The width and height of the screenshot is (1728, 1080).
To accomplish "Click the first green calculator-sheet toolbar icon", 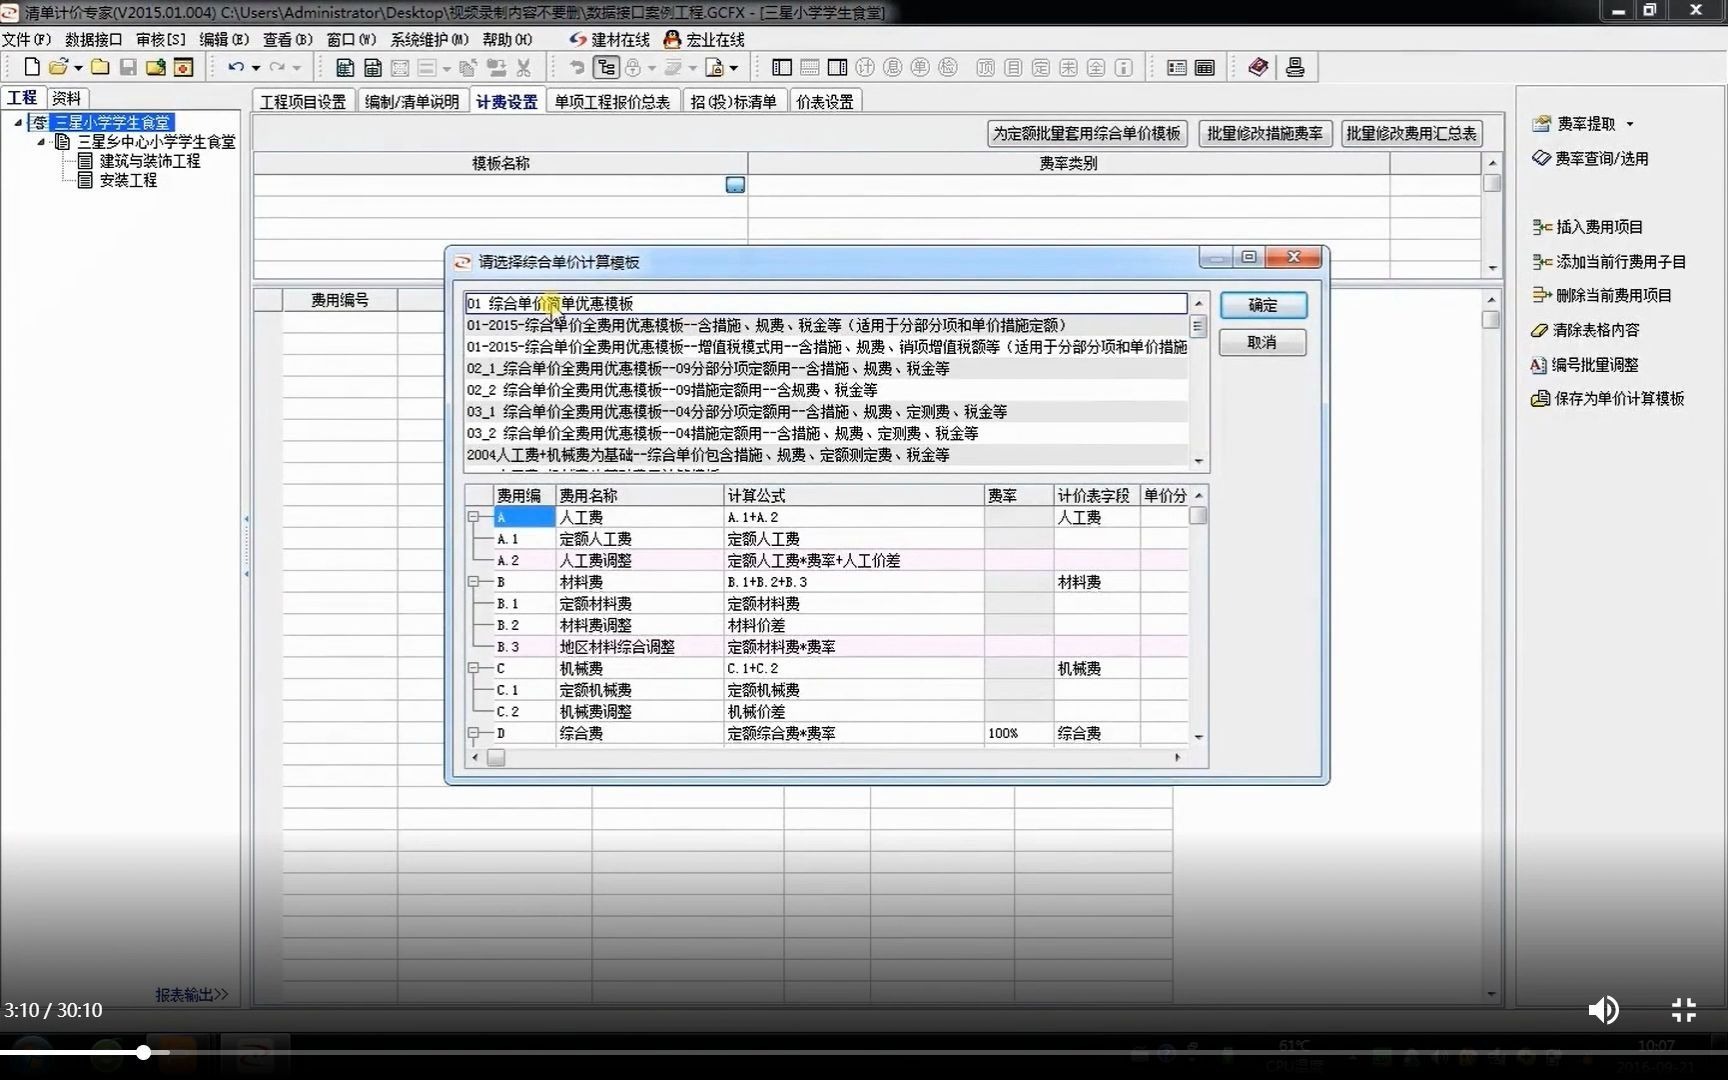I will tap(345, 67).
